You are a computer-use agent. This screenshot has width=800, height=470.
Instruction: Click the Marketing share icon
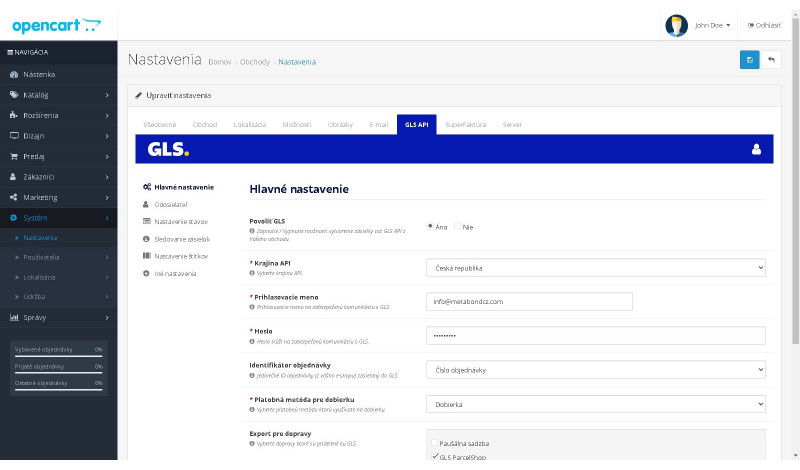point(14,197)
